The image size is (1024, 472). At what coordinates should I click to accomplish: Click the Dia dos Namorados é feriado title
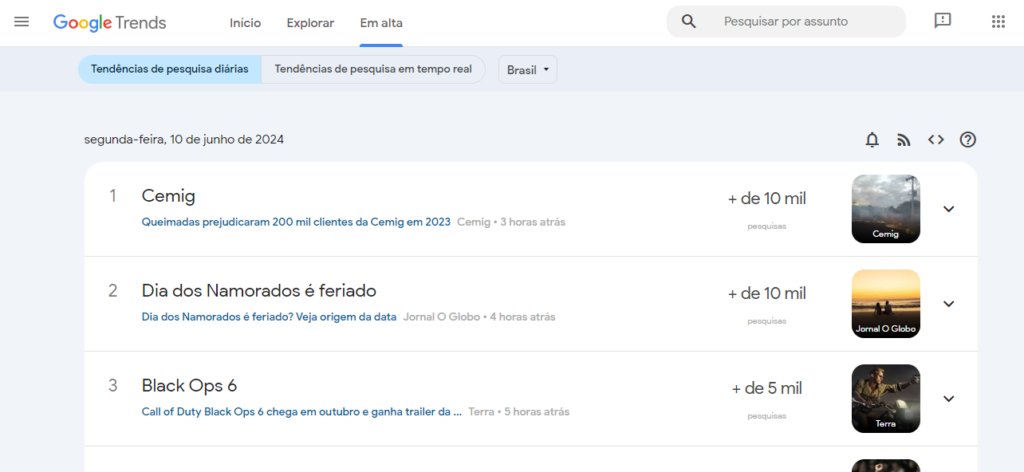pyautogui.click(x=259, y=291)
